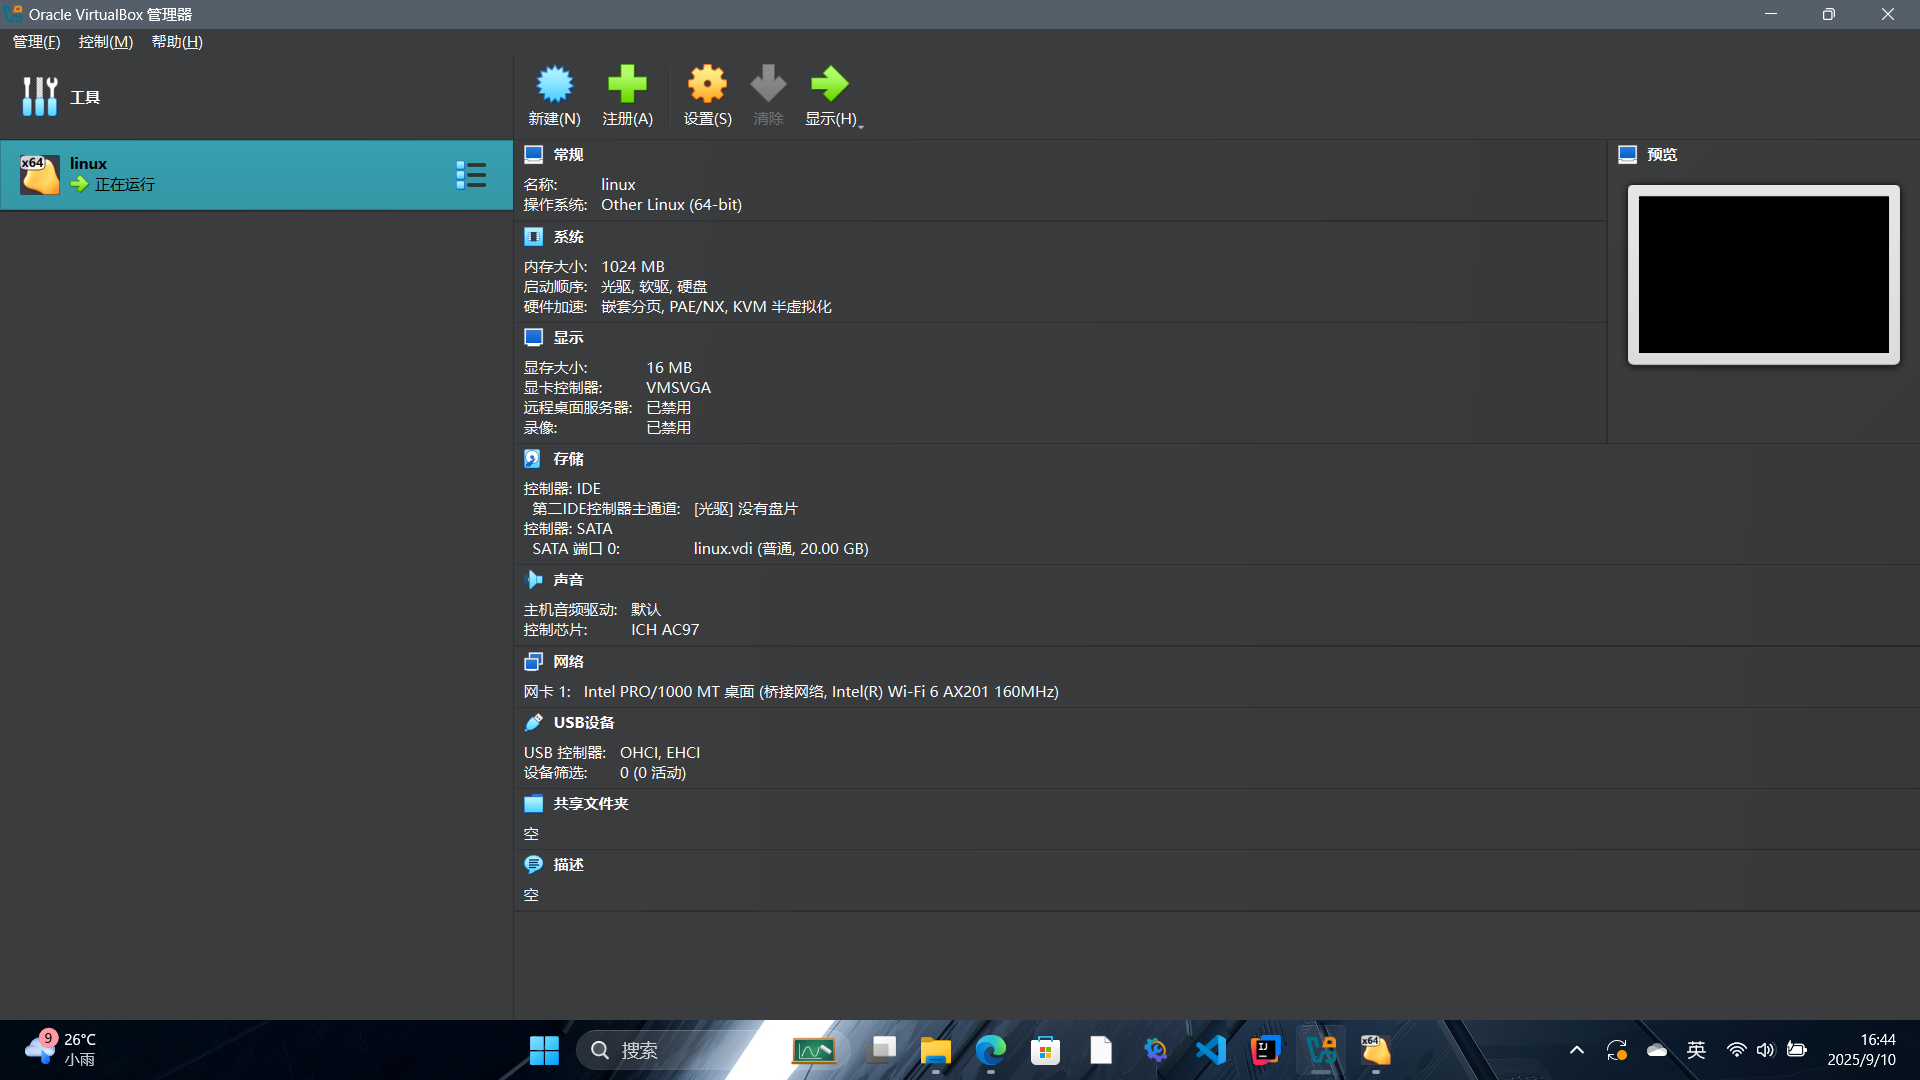Open the 管理(F) menu

pos(36,42)
